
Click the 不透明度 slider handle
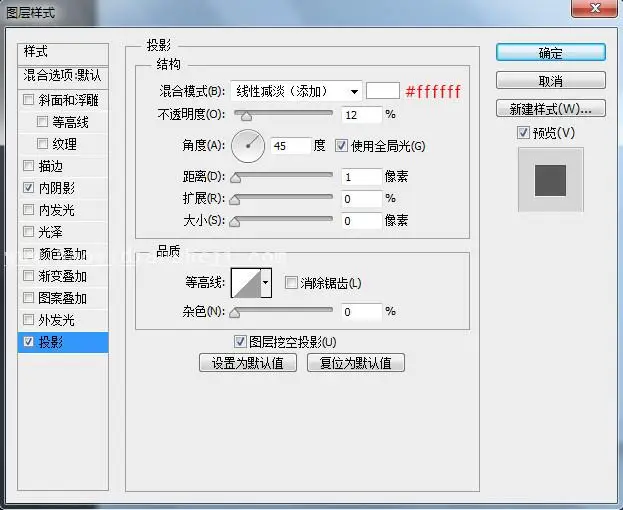click(246, 116)
